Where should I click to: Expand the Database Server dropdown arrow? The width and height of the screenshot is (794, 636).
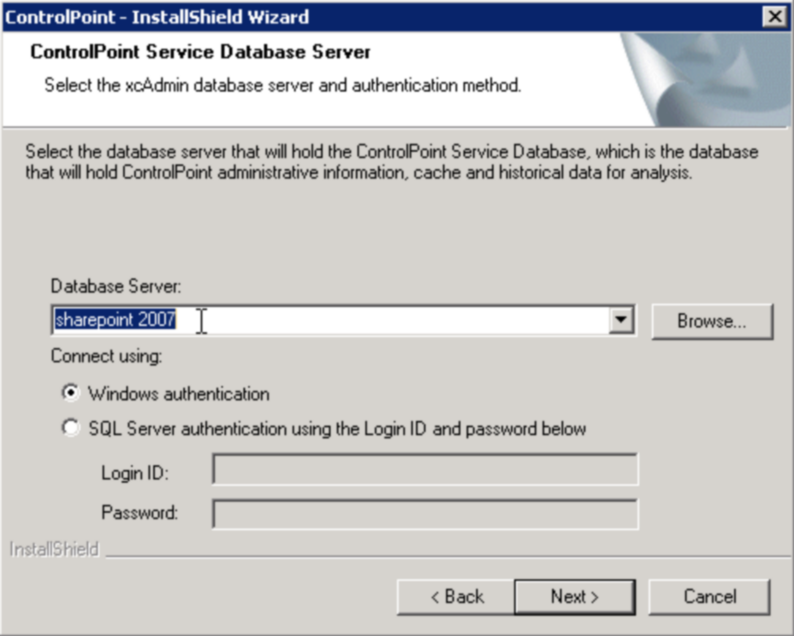point(622,321)
